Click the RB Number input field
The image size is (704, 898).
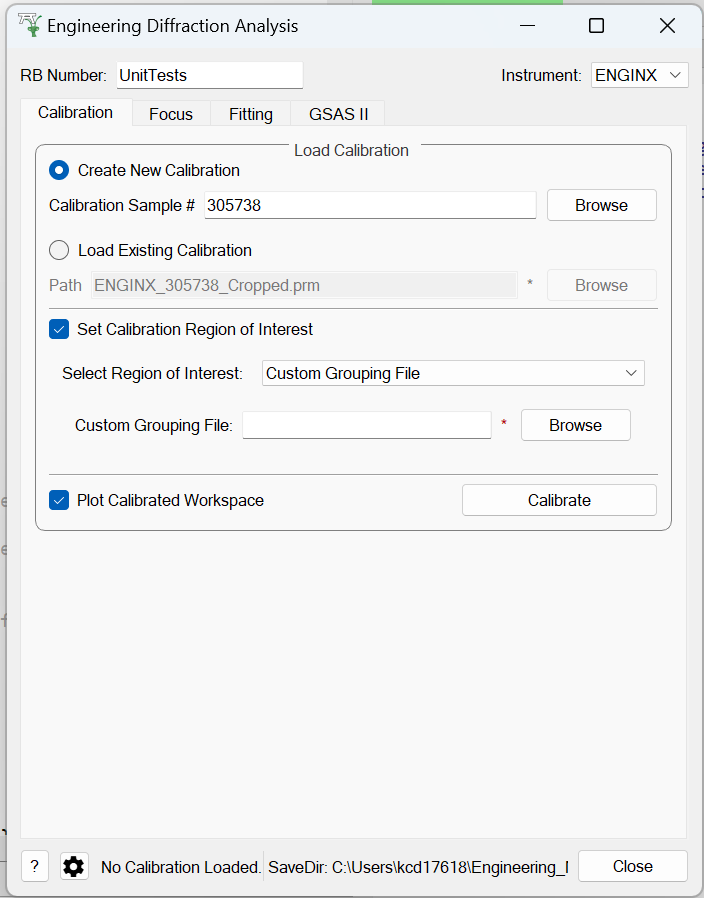point(210,75)
